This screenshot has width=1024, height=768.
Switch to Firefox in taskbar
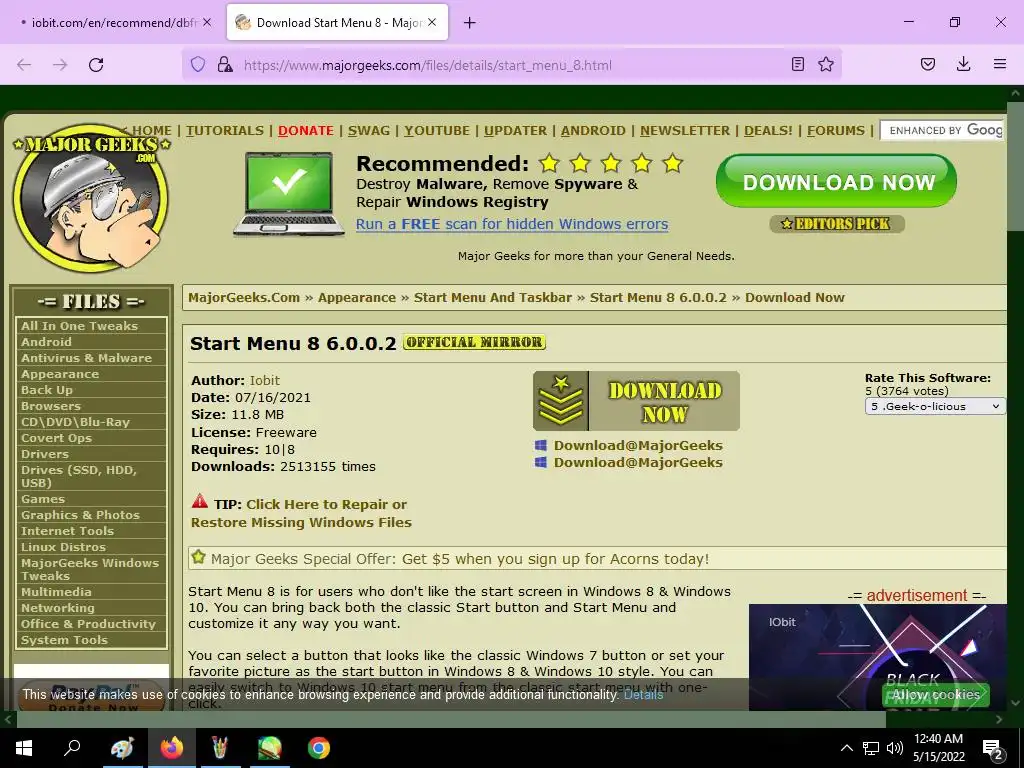[172, 748]
